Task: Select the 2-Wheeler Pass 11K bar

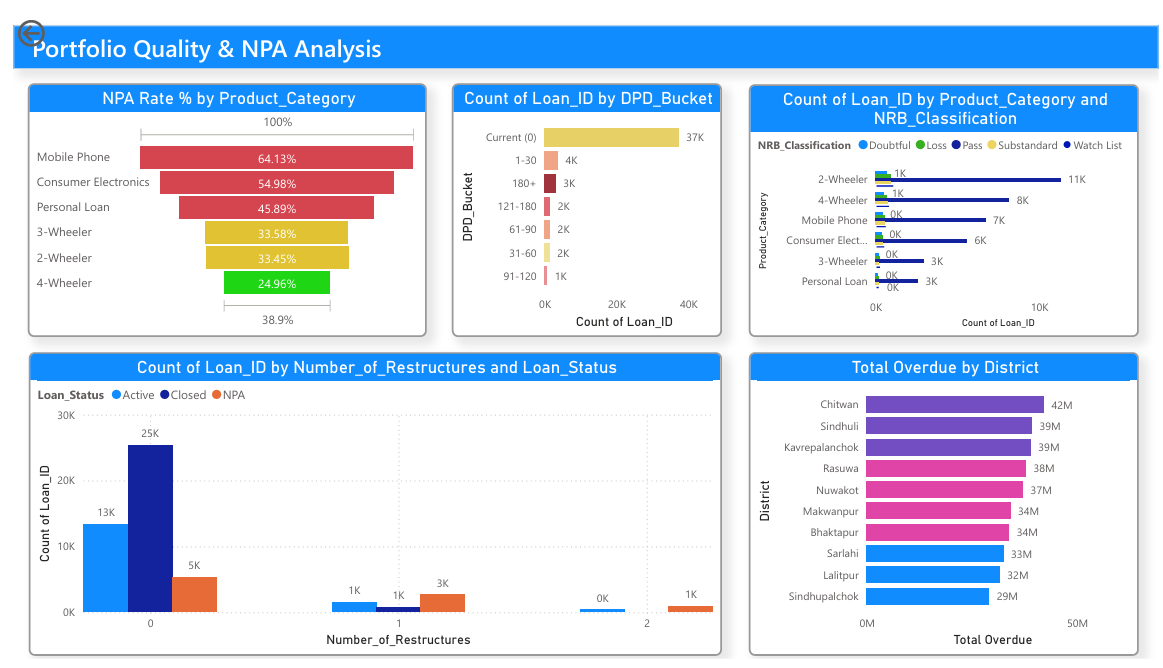Action: pos(969,180)
